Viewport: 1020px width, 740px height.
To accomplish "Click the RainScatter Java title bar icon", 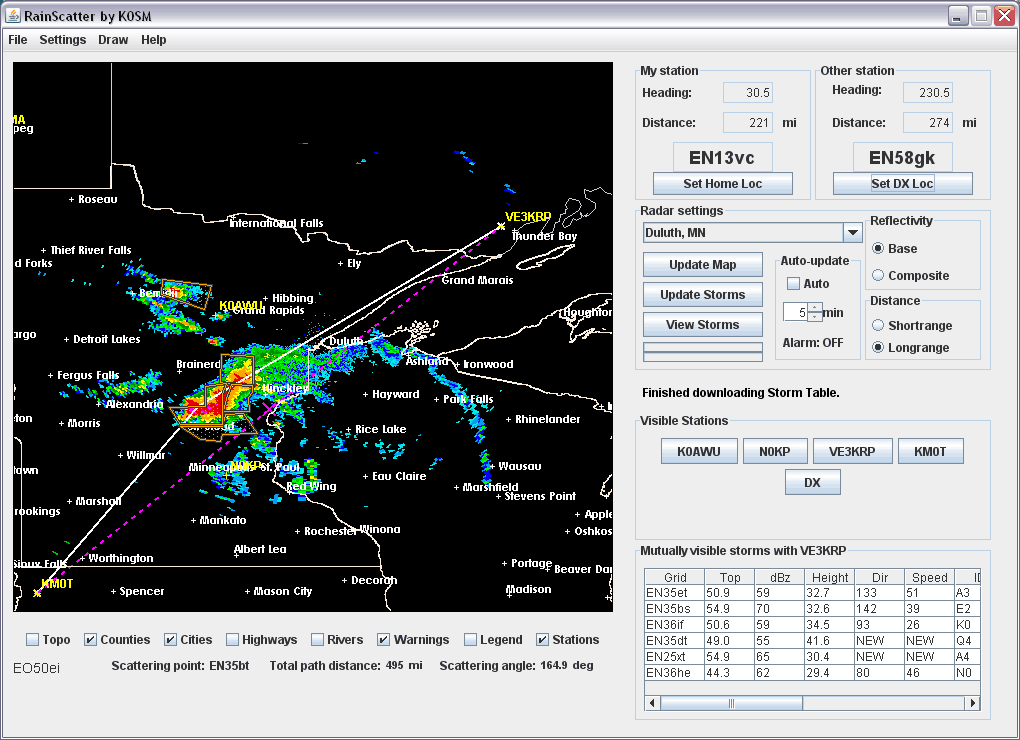I will coord(14,16).
